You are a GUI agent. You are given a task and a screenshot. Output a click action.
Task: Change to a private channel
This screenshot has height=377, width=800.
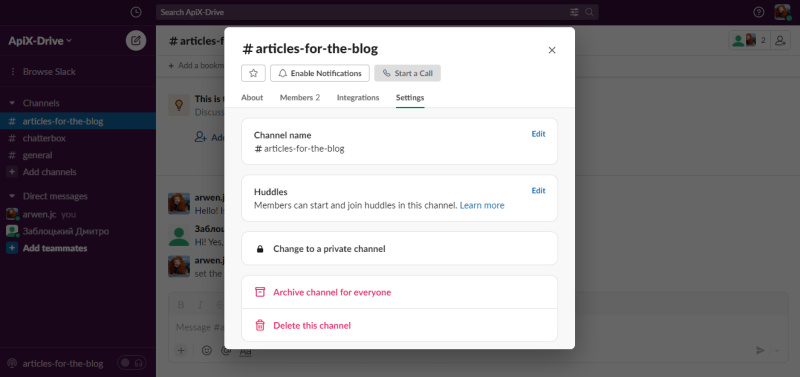pos(399,248)
